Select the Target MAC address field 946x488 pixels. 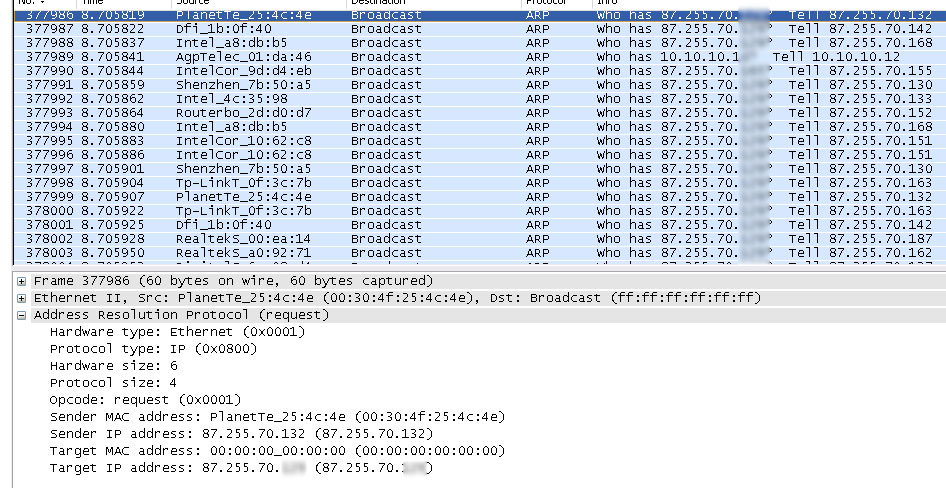coord(277,451)
